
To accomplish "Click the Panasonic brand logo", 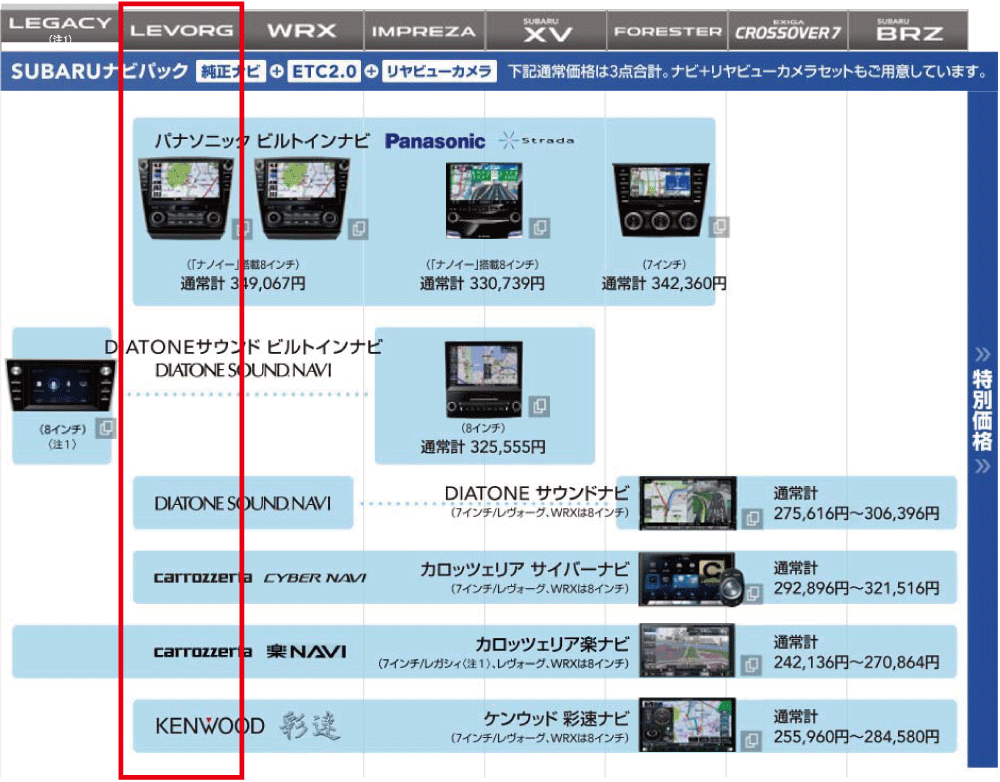I will [x=435, y=141].
